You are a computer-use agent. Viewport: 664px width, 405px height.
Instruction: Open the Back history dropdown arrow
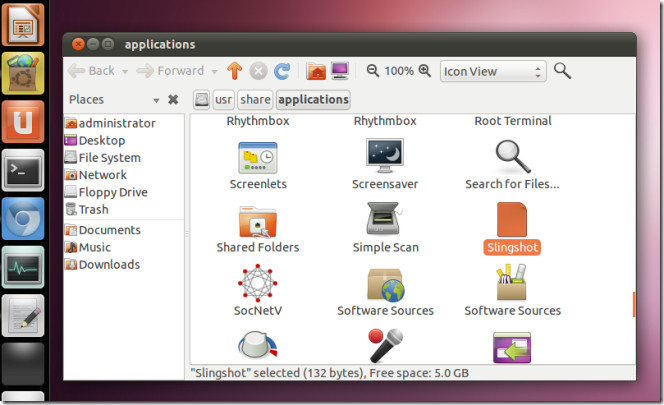point(125,72)
